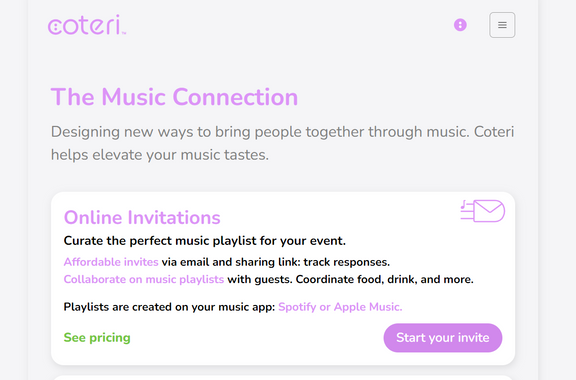The height and width of the screenshot is (380, 576).
Task: Click the trademark symbol beside the Coteri logo
Action: (124, 33)
